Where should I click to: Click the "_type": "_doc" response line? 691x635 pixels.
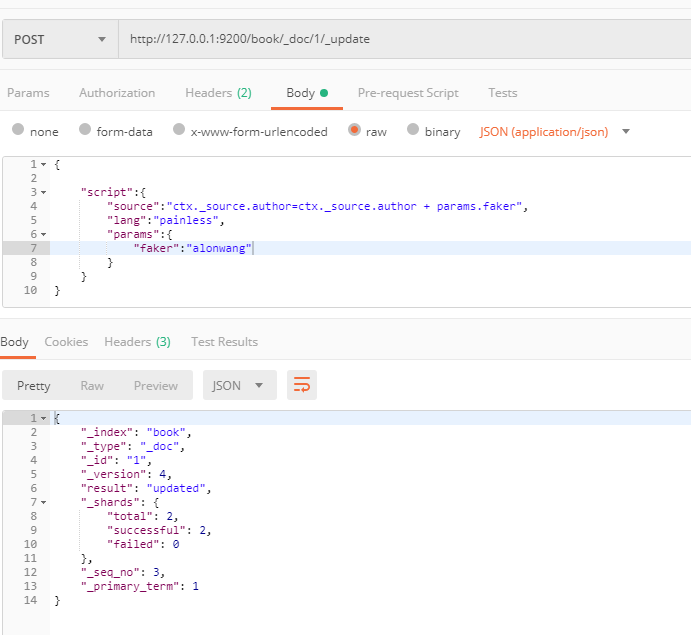point(133,446)
